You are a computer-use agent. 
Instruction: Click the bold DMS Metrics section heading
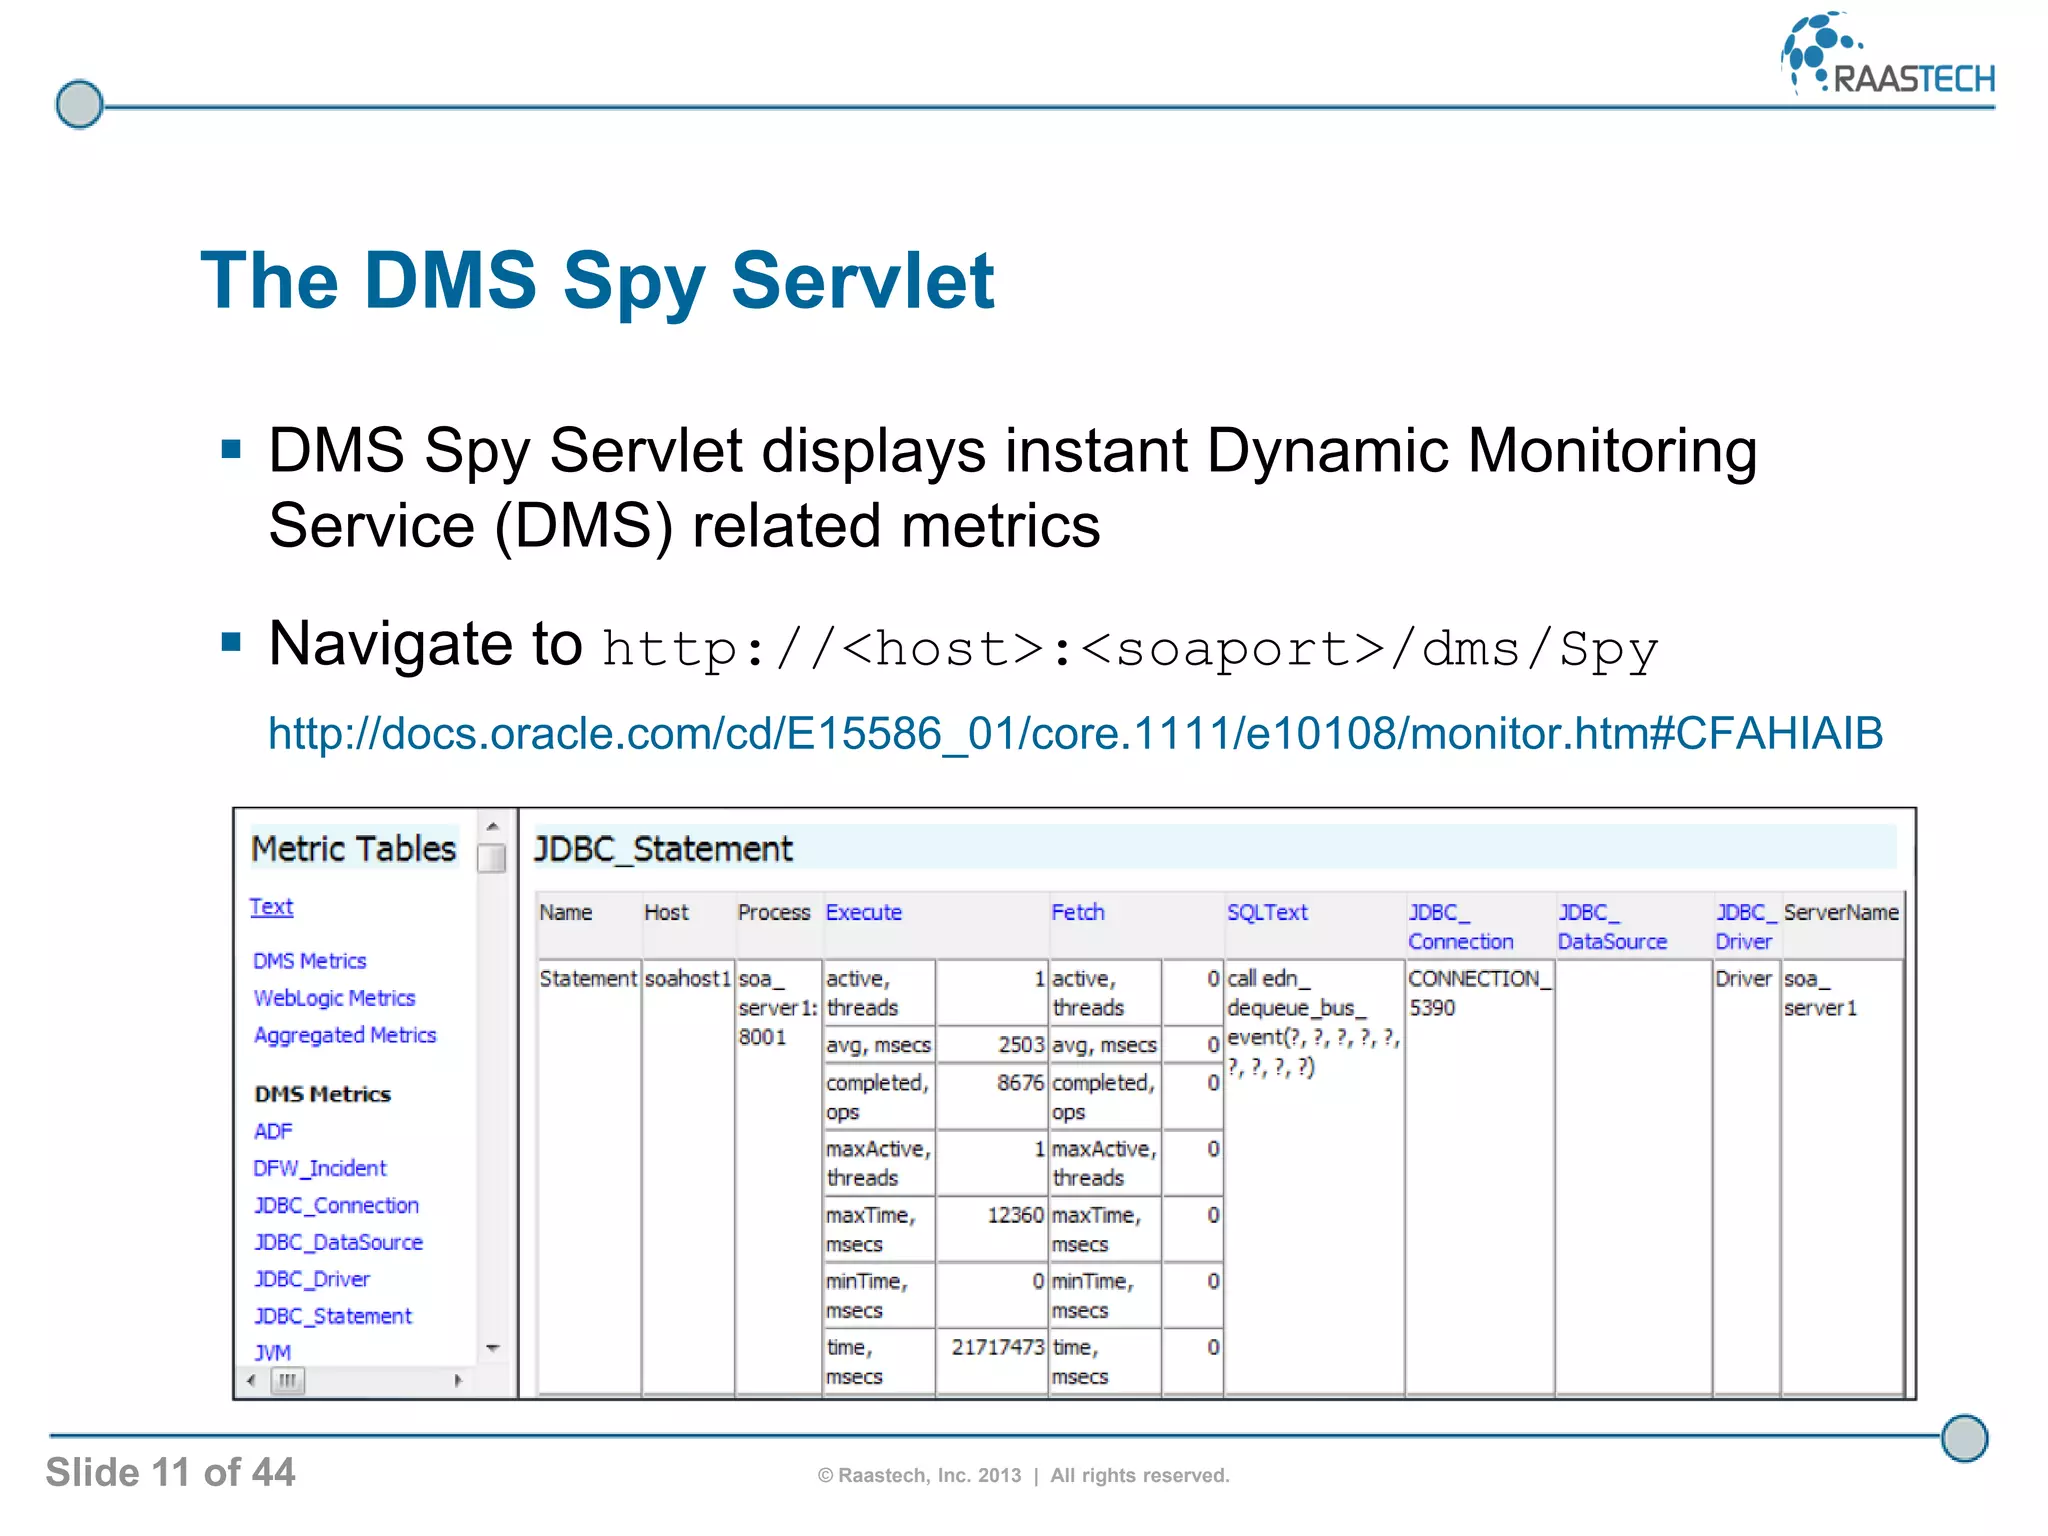click(322, 1094)
